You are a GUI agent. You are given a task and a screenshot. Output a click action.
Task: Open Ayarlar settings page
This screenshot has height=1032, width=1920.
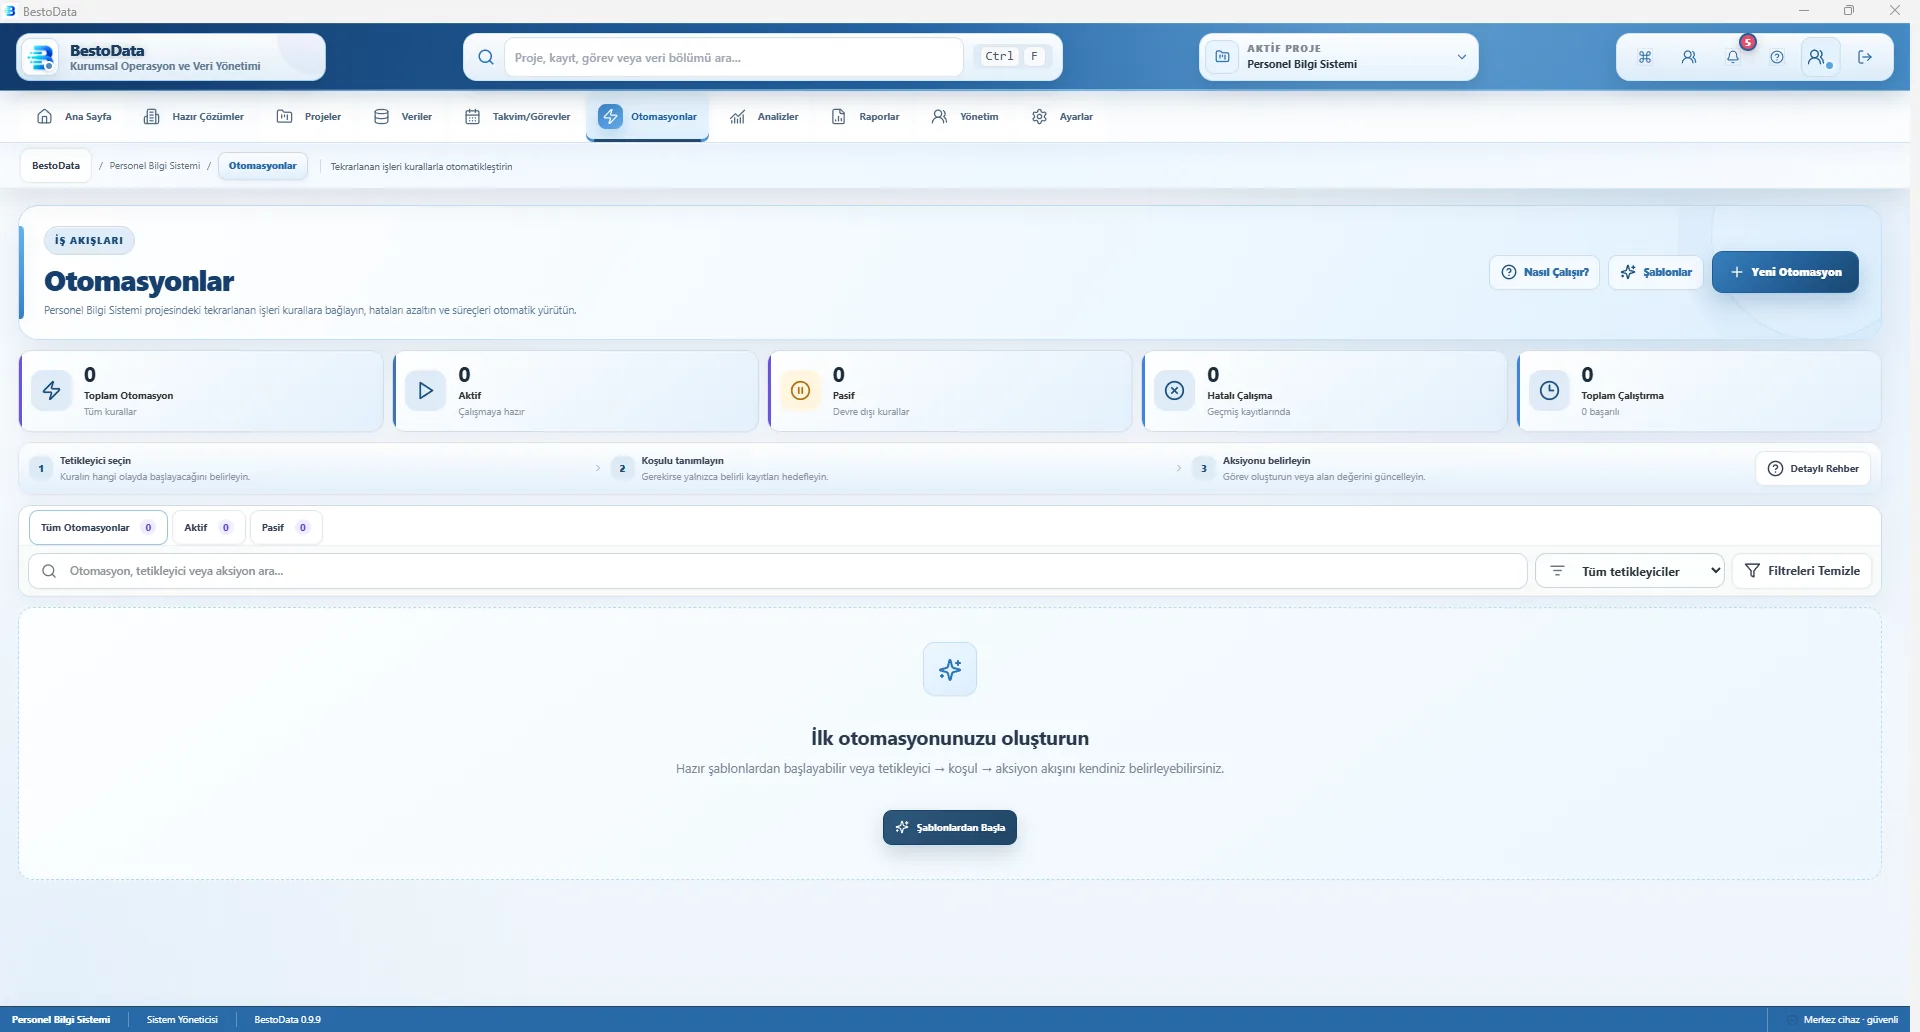[1062, 117]
